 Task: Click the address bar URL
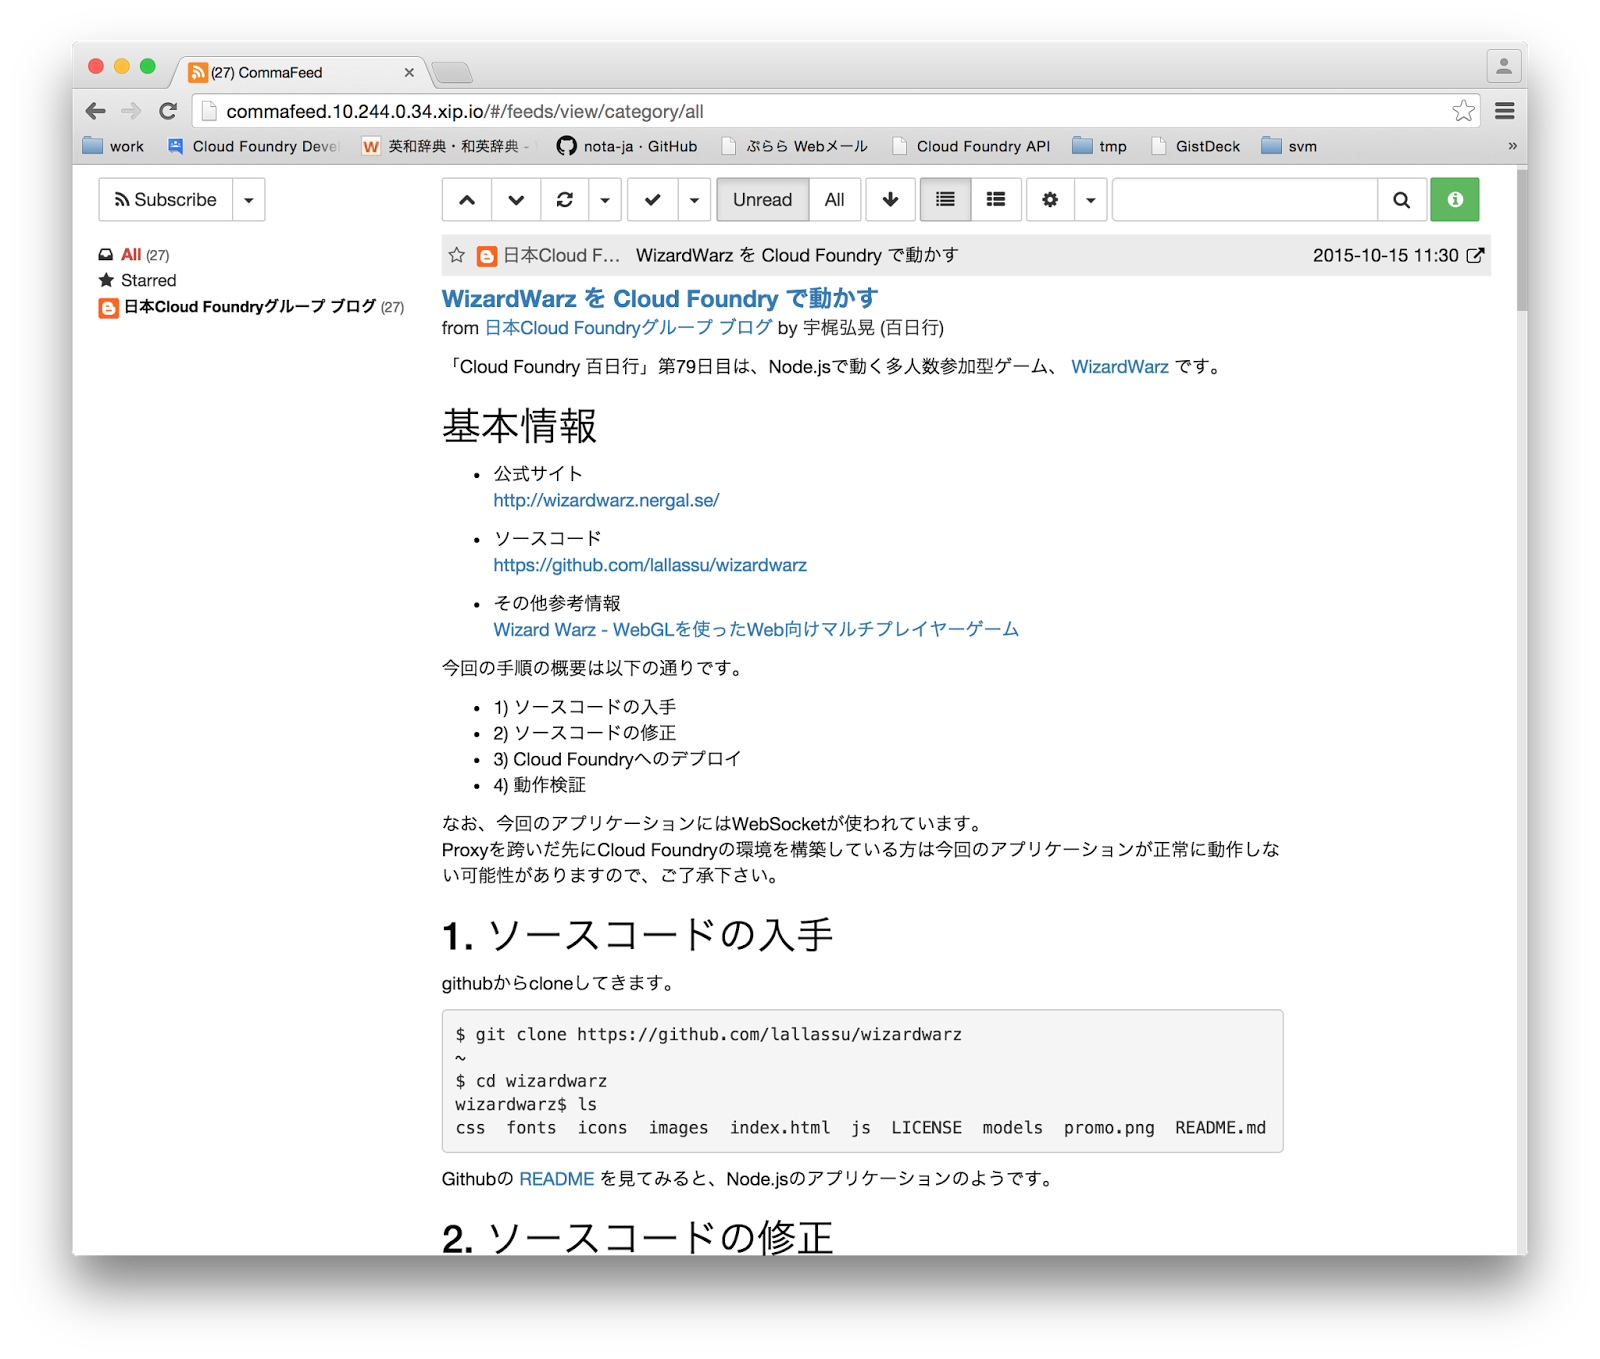tap(465, 112)
